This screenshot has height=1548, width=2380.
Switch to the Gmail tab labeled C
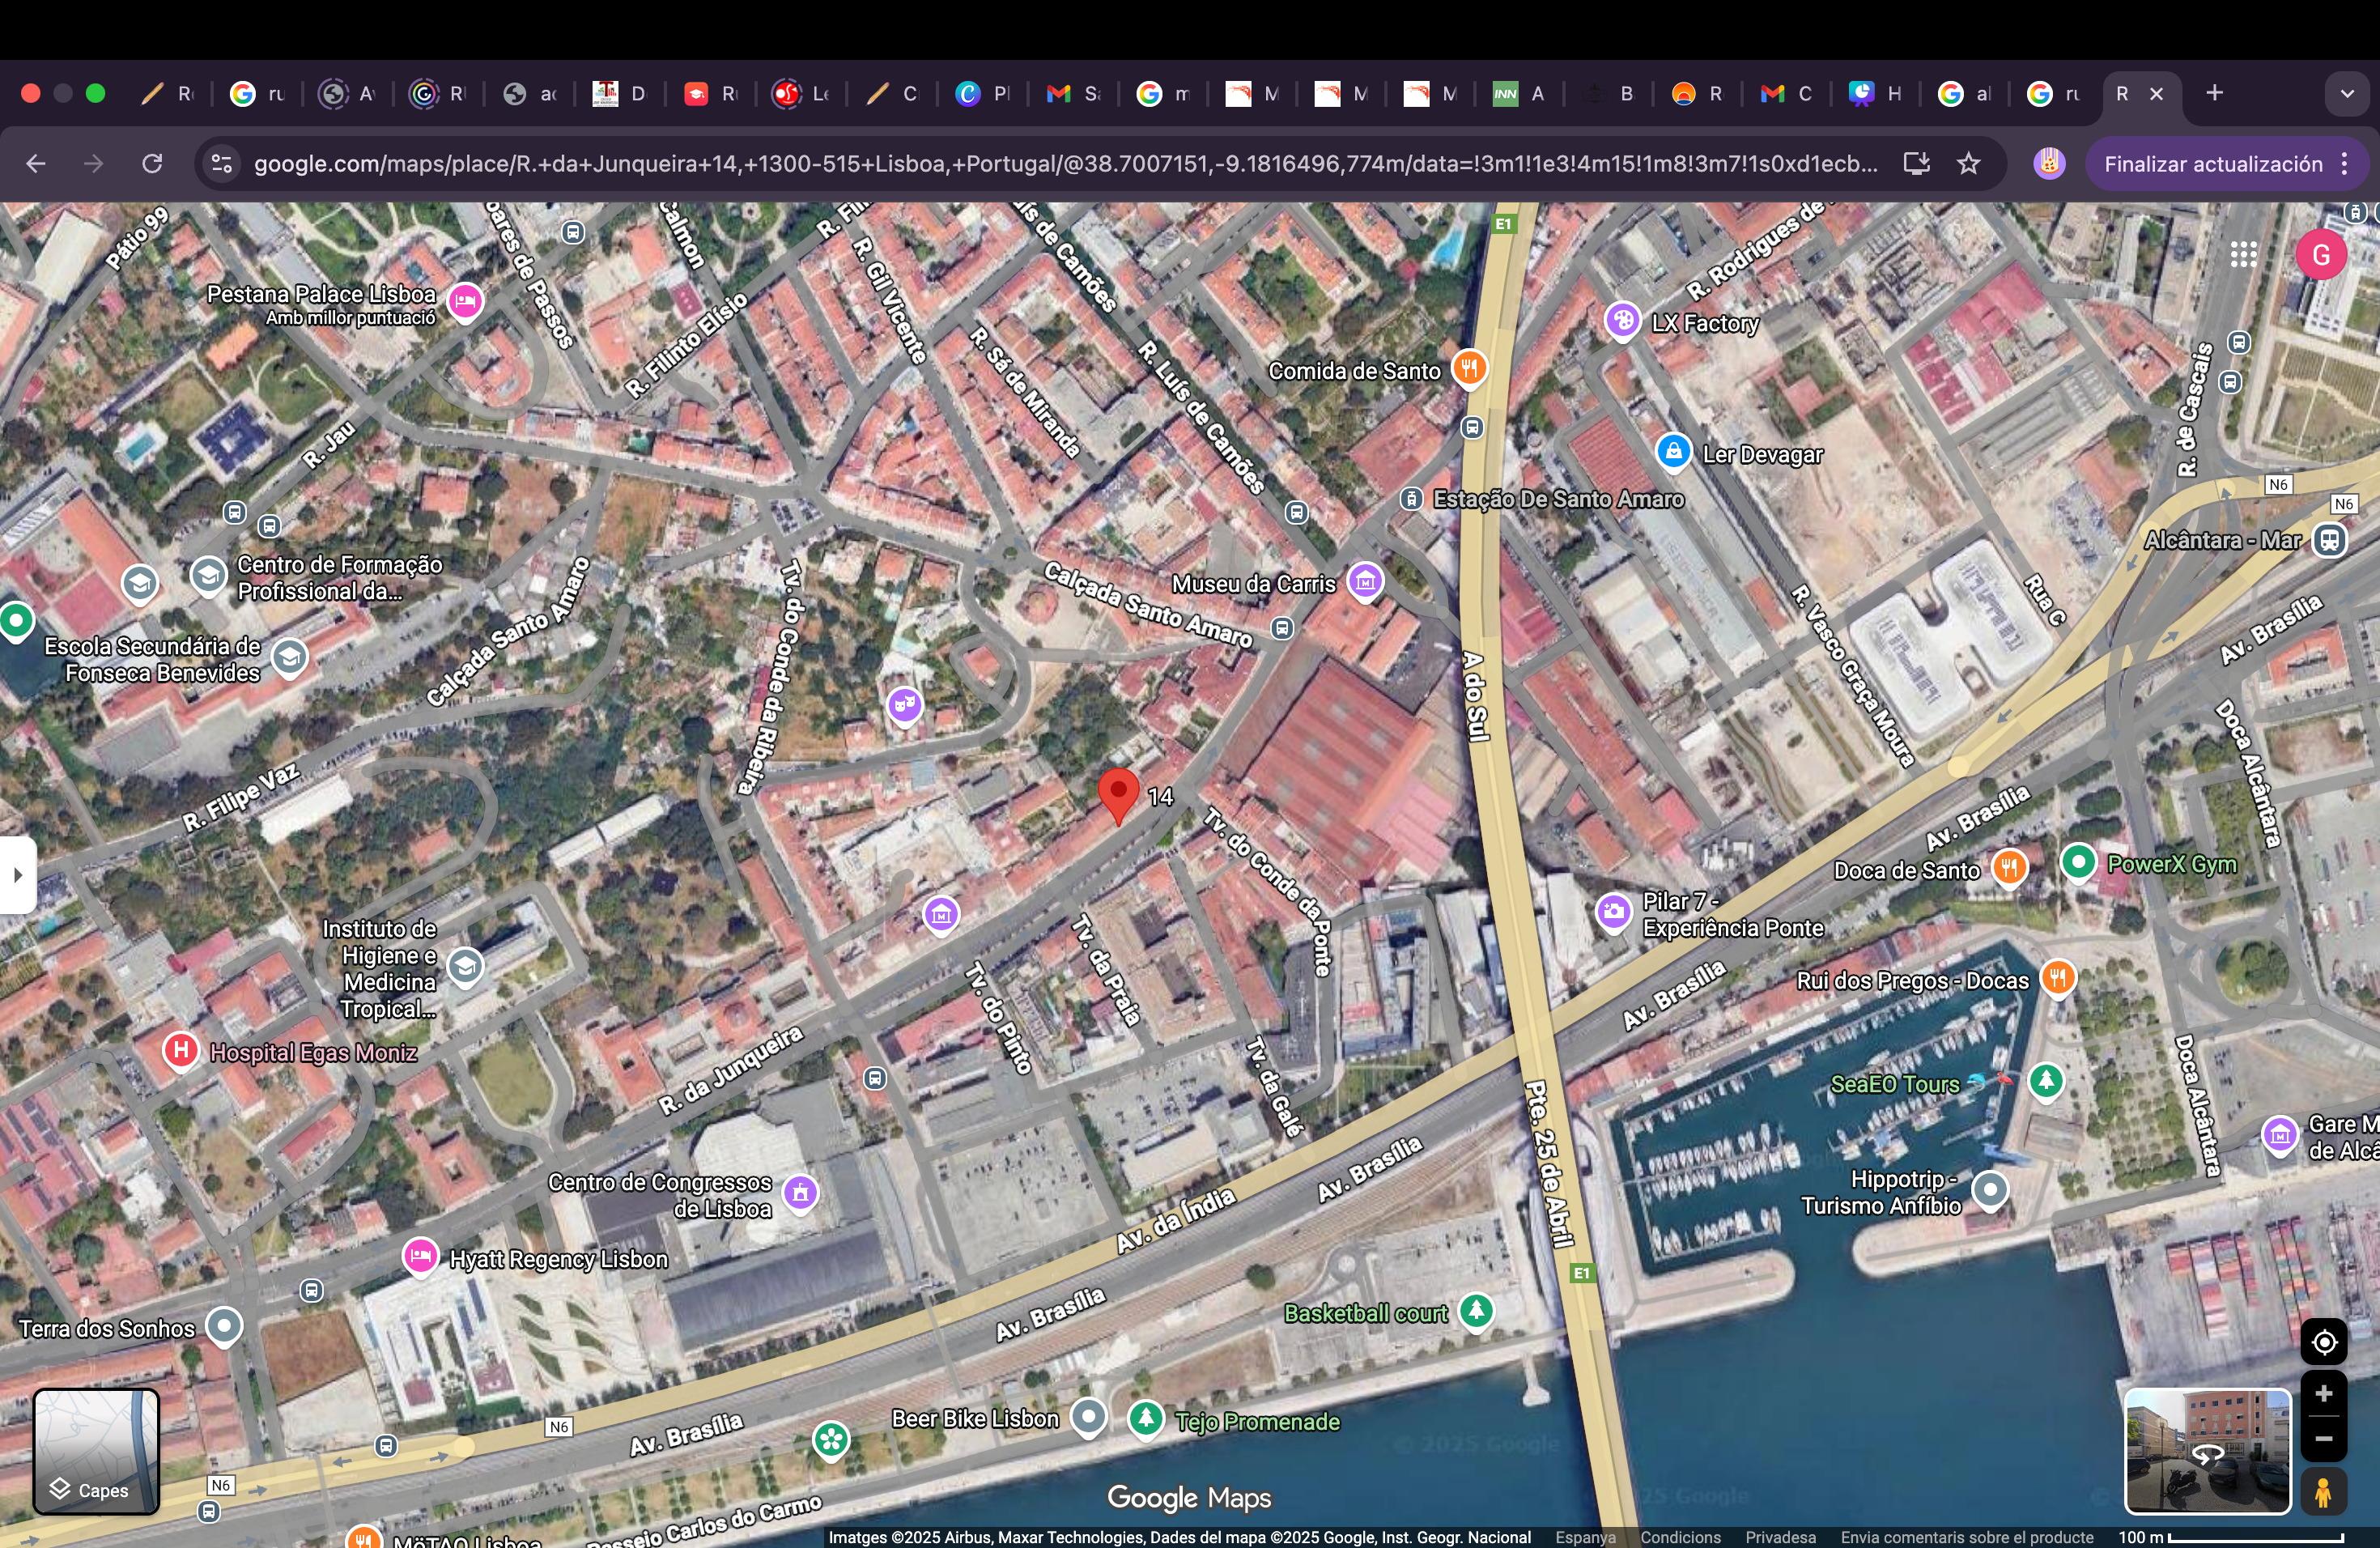click(1786, 94)
